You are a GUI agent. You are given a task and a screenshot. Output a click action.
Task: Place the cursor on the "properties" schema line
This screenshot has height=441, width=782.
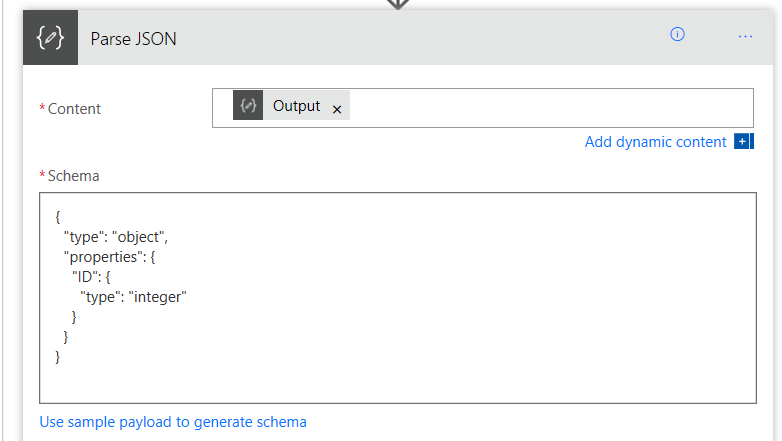109,257
